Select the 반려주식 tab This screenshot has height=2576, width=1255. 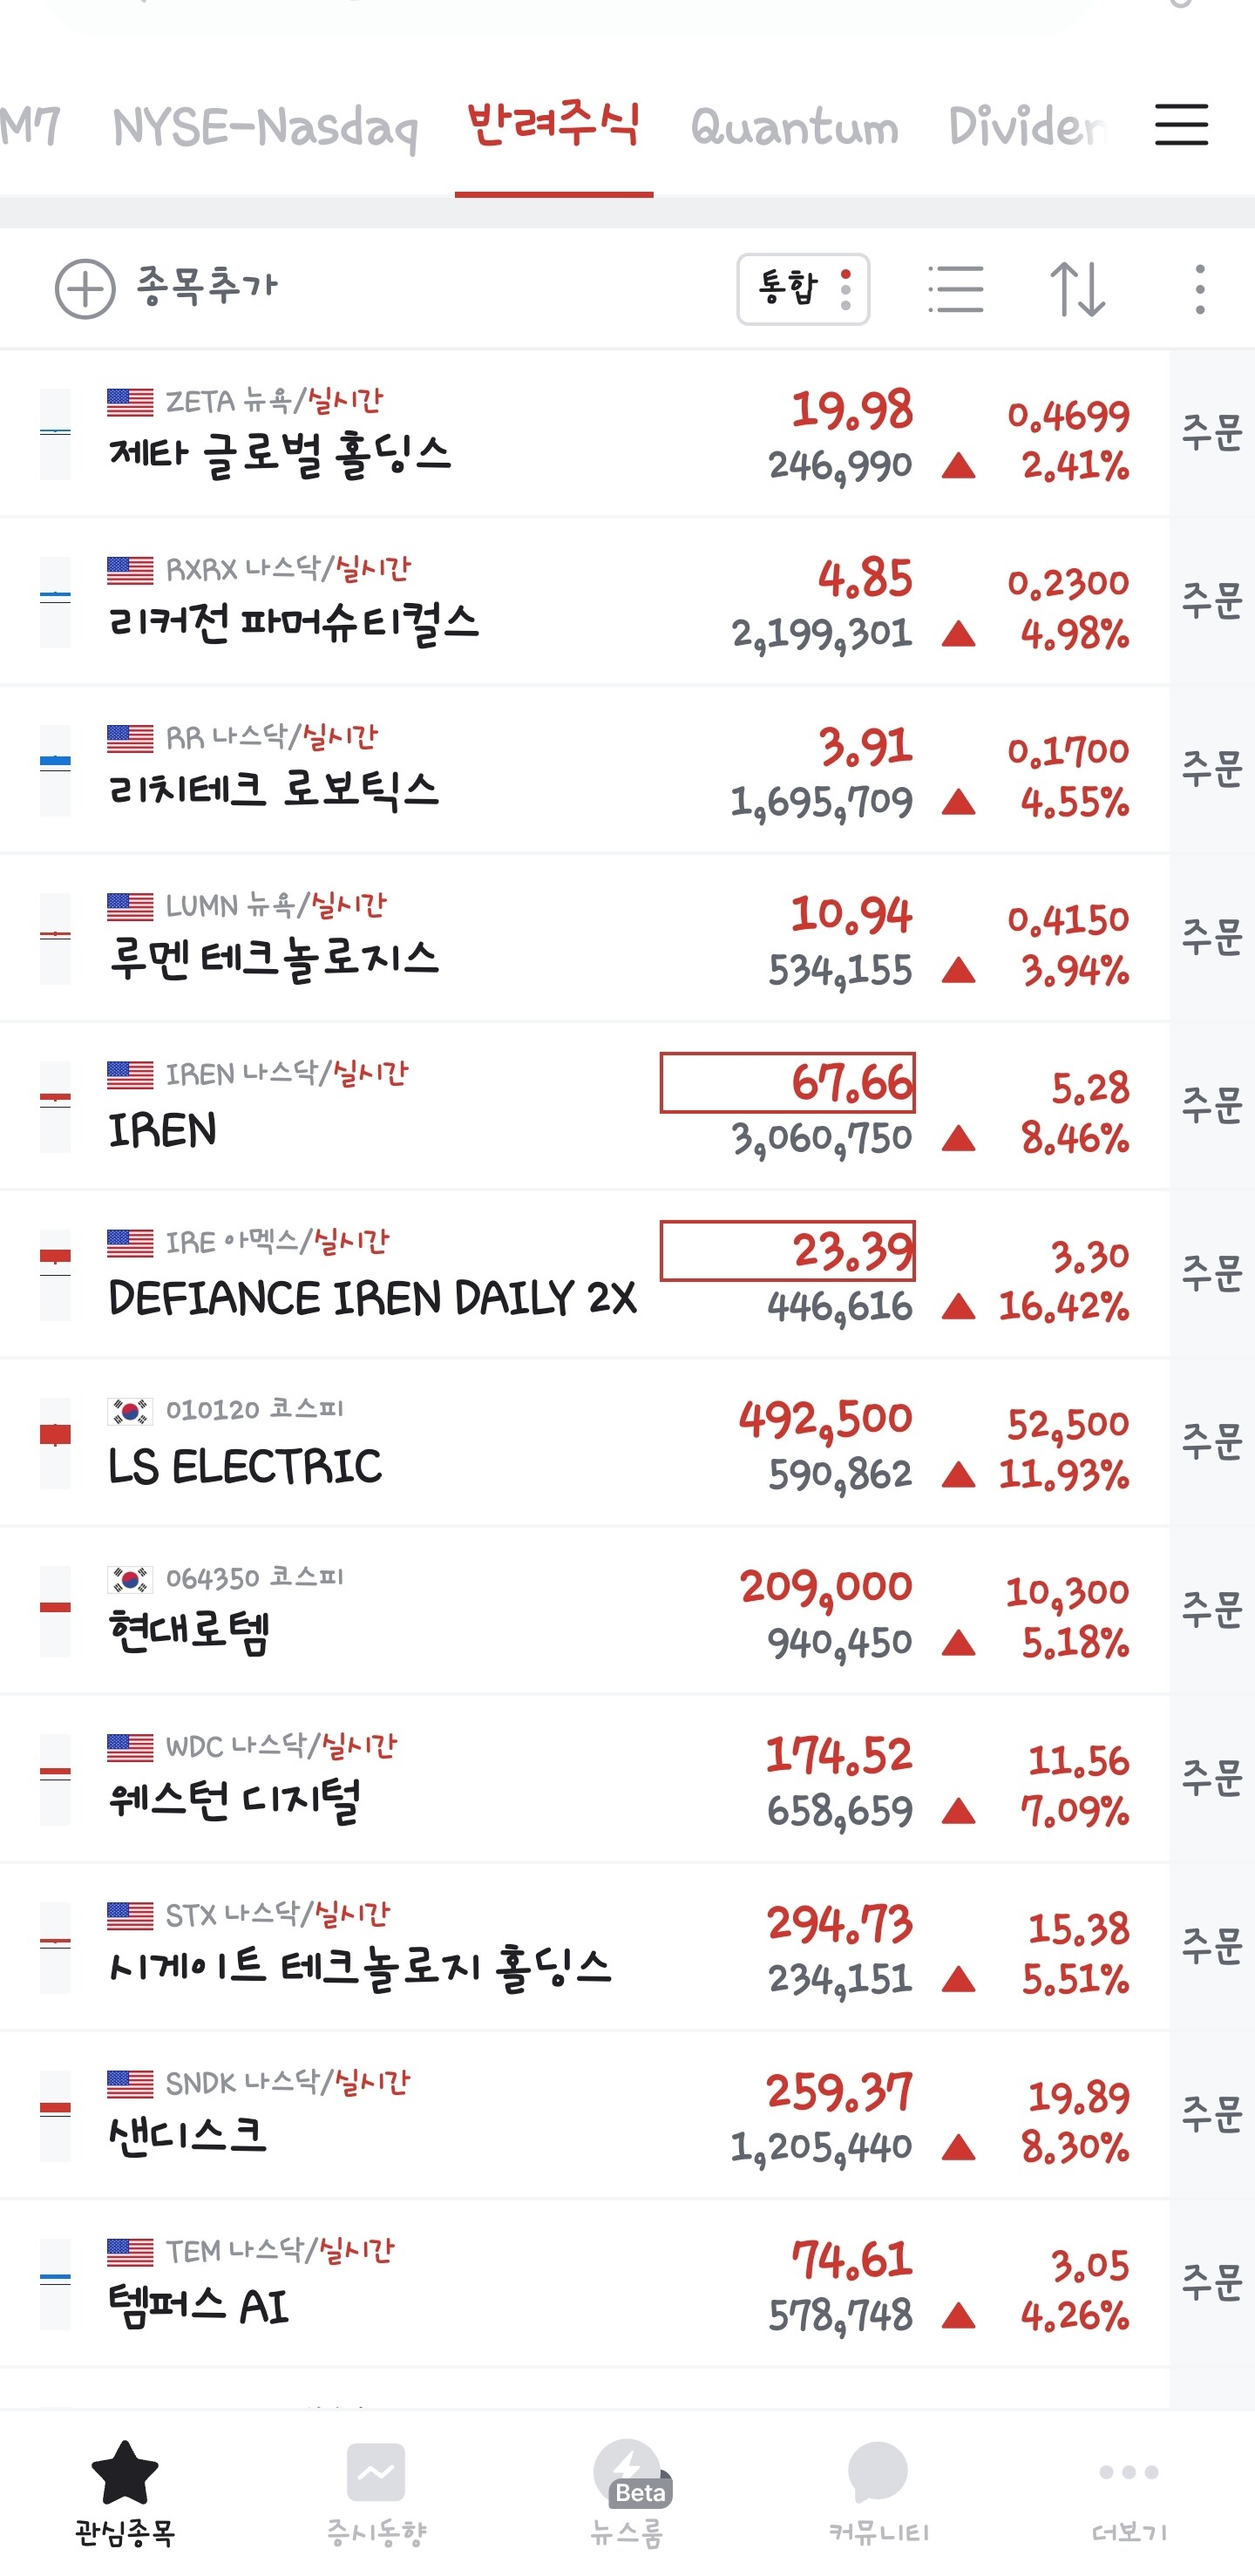[x=554, y=125]
